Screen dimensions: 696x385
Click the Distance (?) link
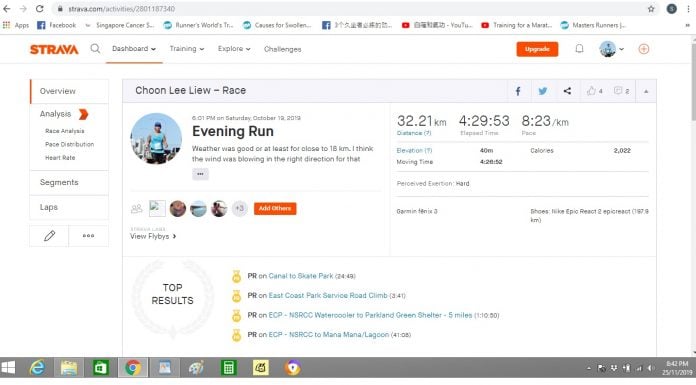[x=414, y=133]
